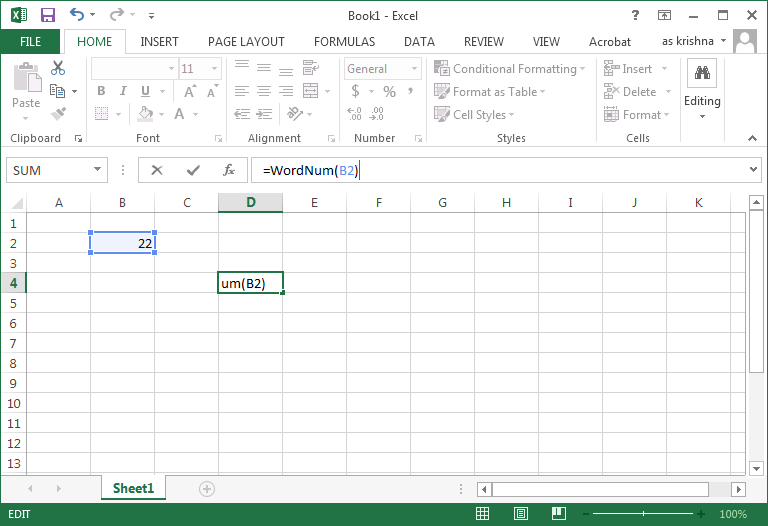Click the Save icon in quick access toolbar

coord(48,15)
